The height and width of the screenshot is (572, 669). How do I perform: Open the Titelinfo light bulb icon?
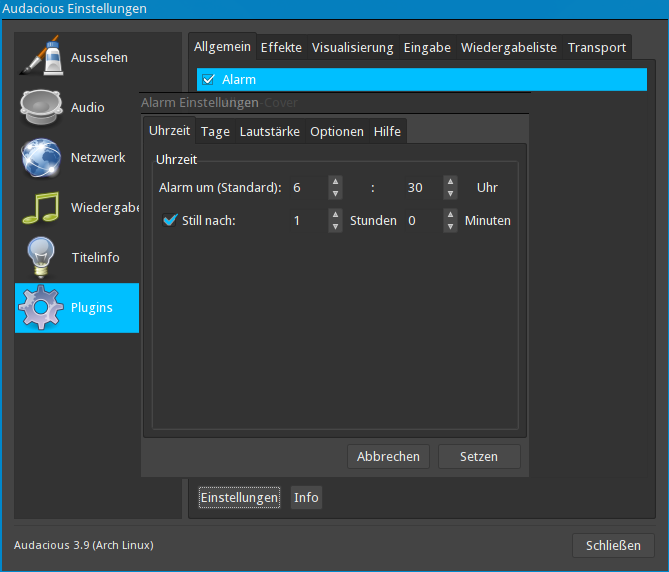click(41, 257)
